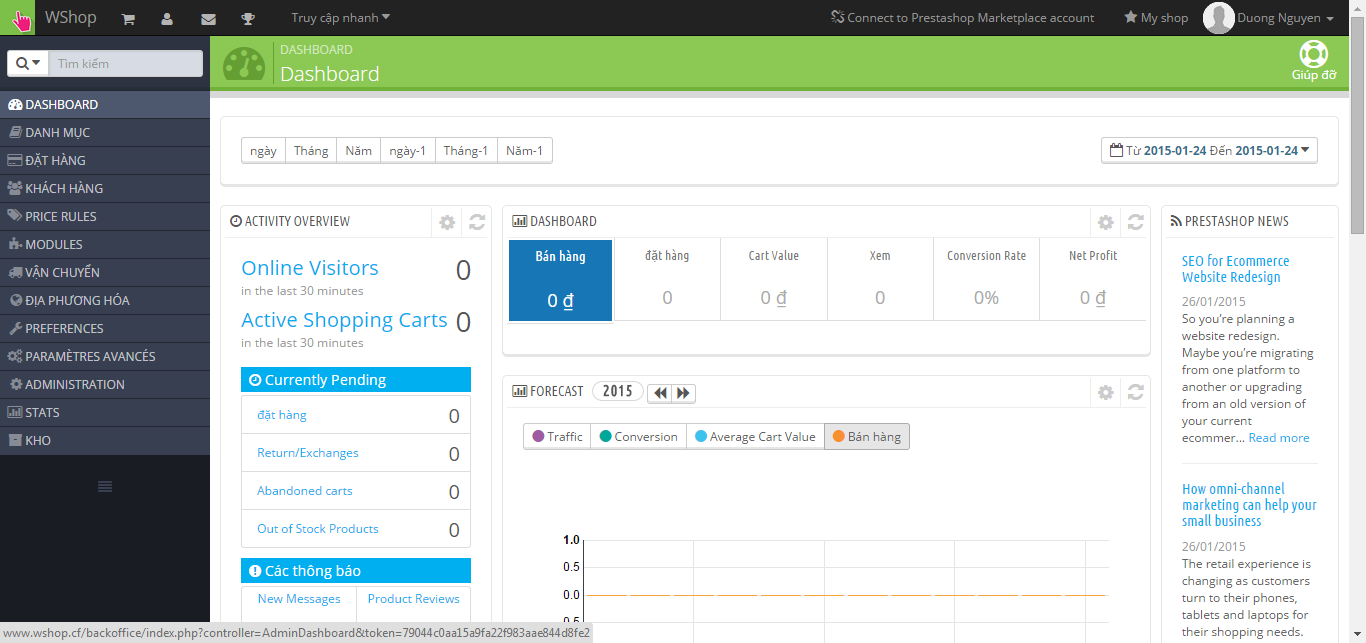Open the search type magnifier dropdown
Screen dimensions: 1366x643
28,63
